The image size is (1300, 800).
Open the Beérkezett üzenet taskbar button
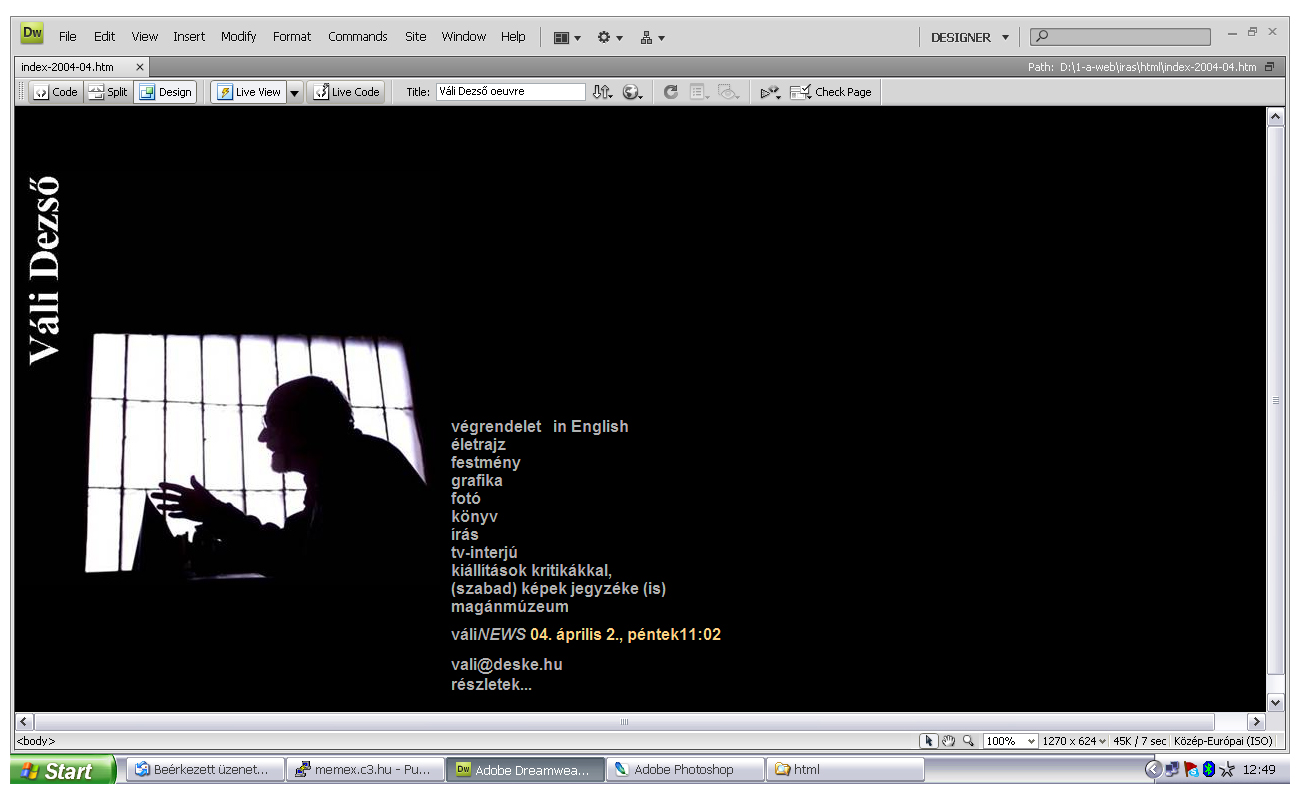click(204, 770)
